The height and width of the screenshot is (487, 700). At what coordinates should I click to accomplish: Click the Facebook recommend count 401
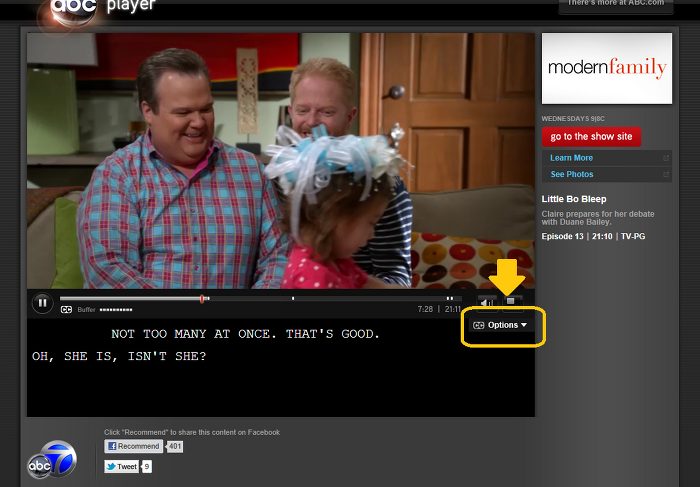(175, 446)
